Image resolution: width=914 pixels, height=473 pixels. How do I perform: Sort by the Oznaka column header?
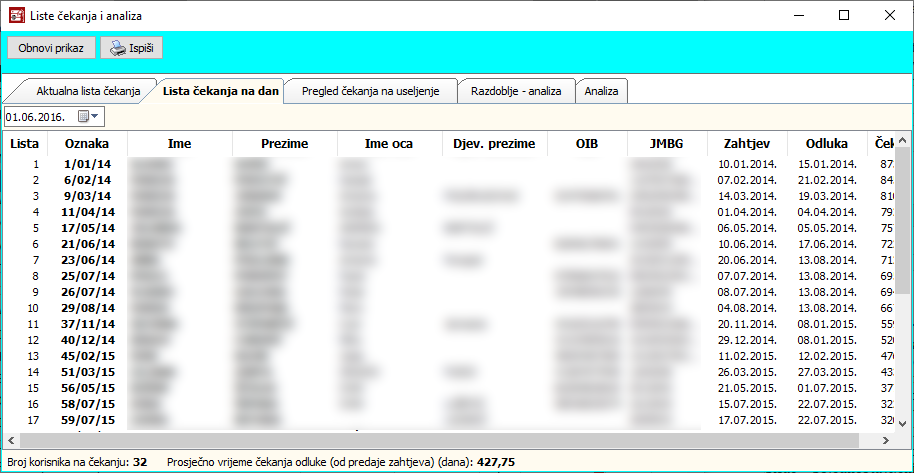coord(88,144)
